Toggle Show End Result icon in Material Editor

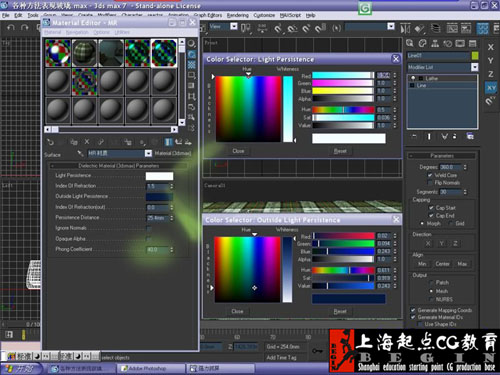pyautogui.click(x=169, y=142)
